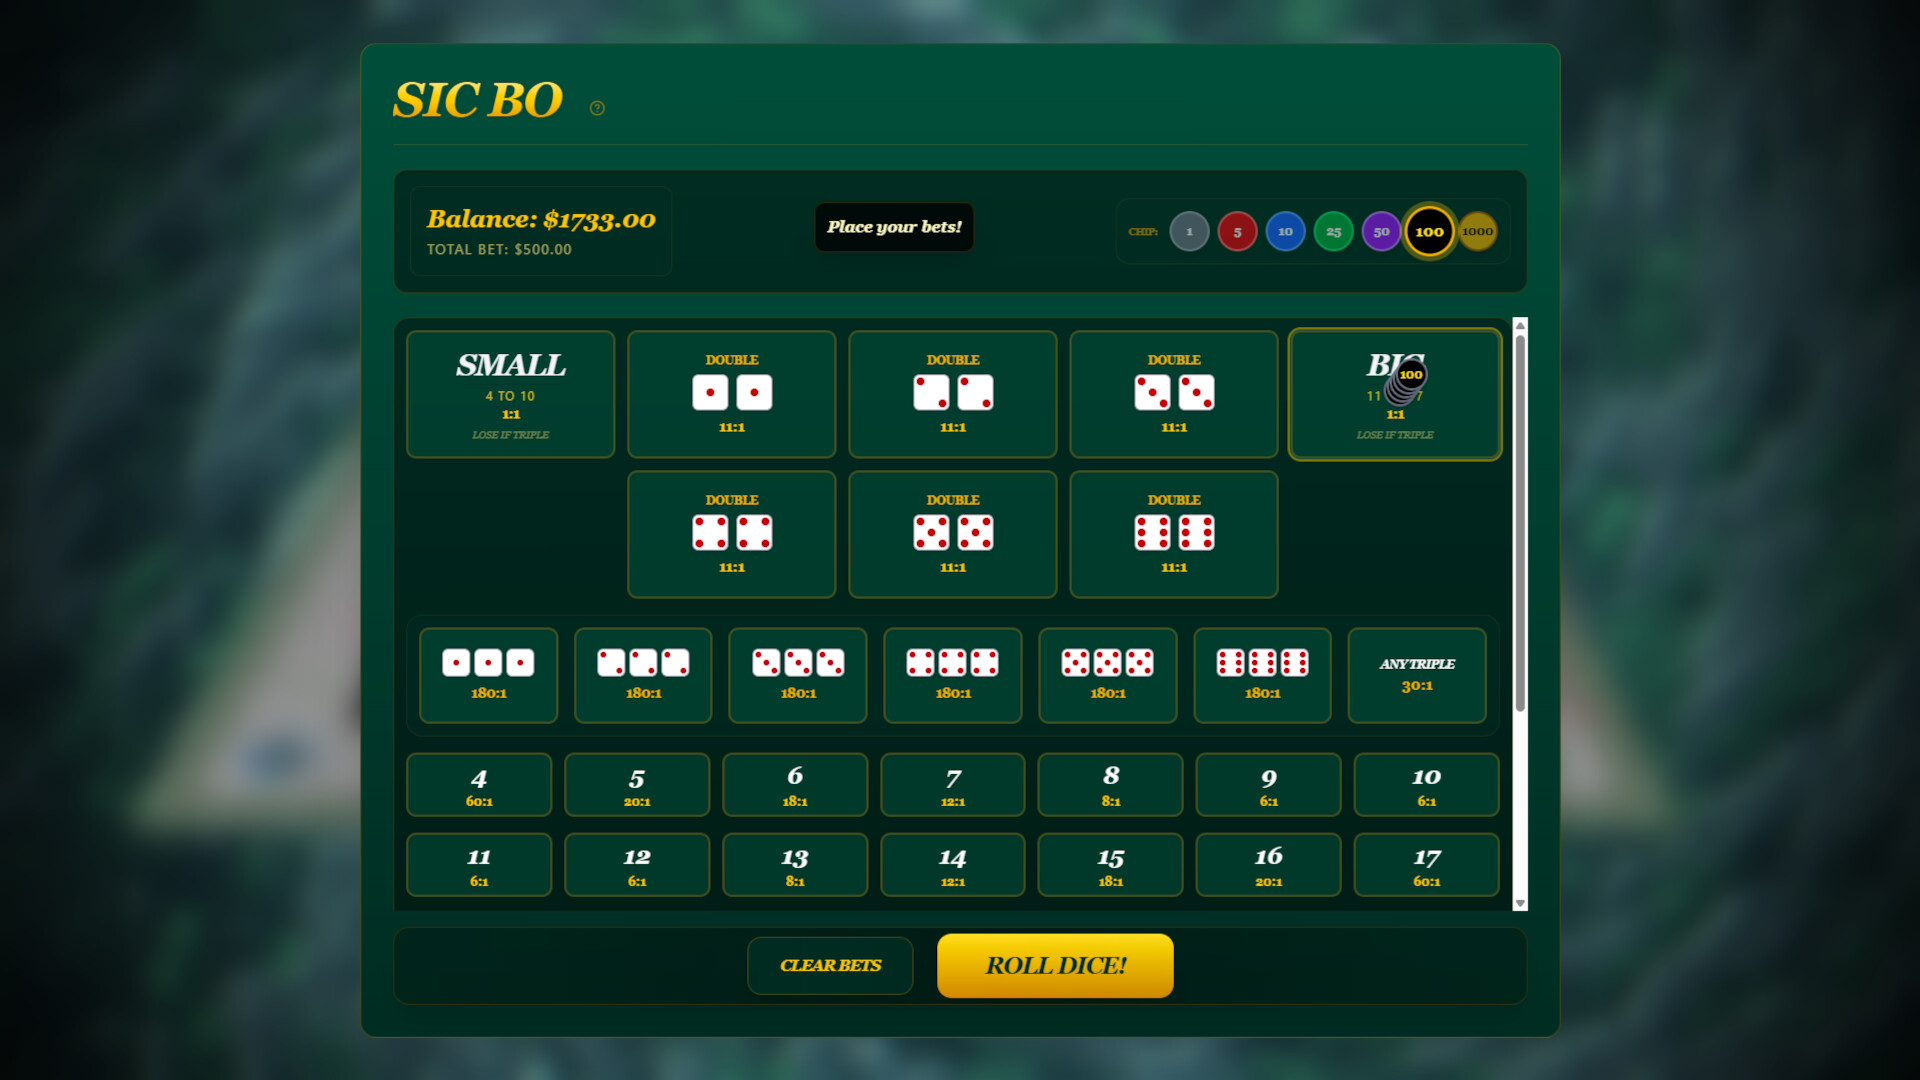Image resolution: width=1920 pixels, height=1080 pixels.
Task: Bet on the Double fours tile
Action: click(x=731, y=533)
